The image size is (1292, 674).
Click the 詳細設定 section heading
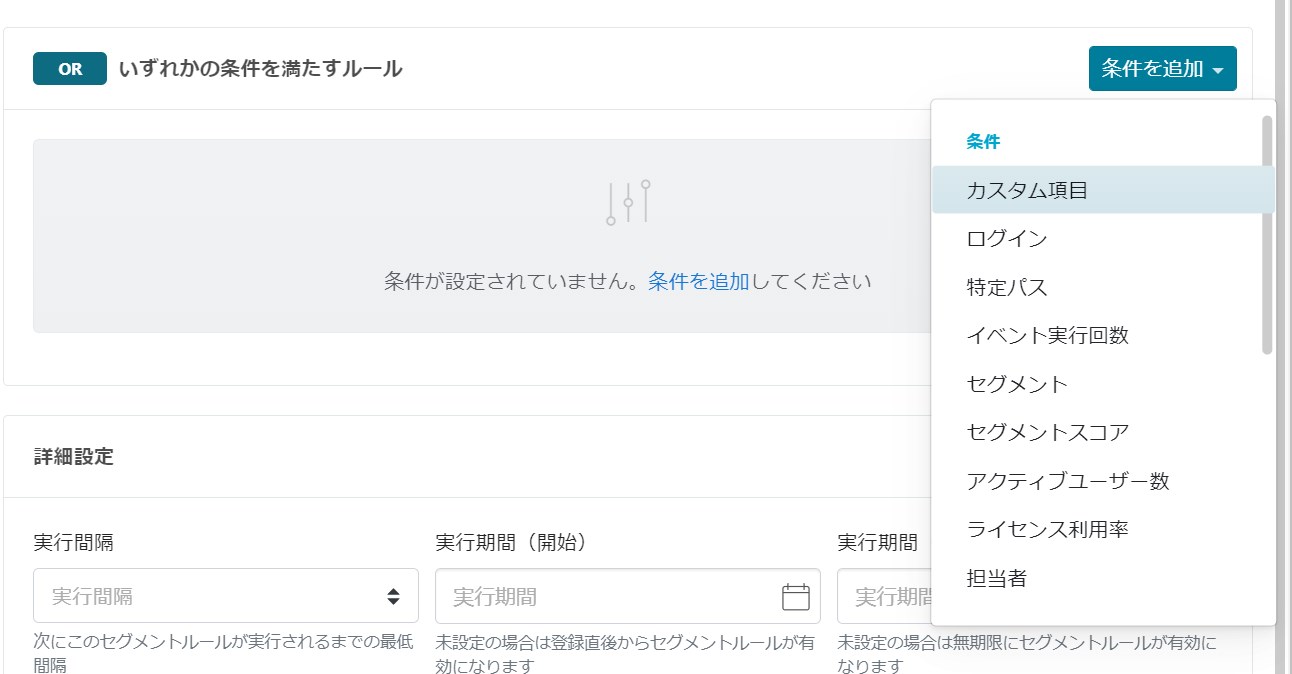pos(73,457)
